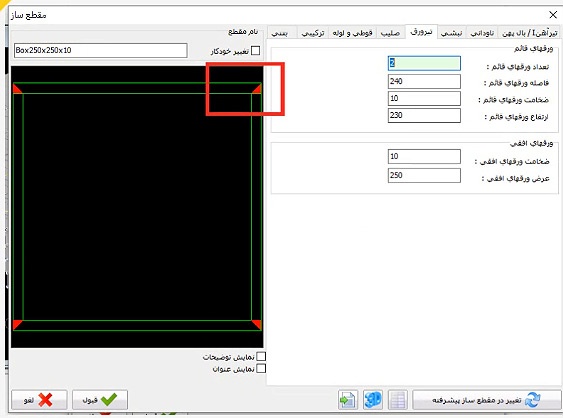This screenshot has height=418, width=563.
Task: Click the import section icon with green arrow
Action: click(x=348, y=399)
